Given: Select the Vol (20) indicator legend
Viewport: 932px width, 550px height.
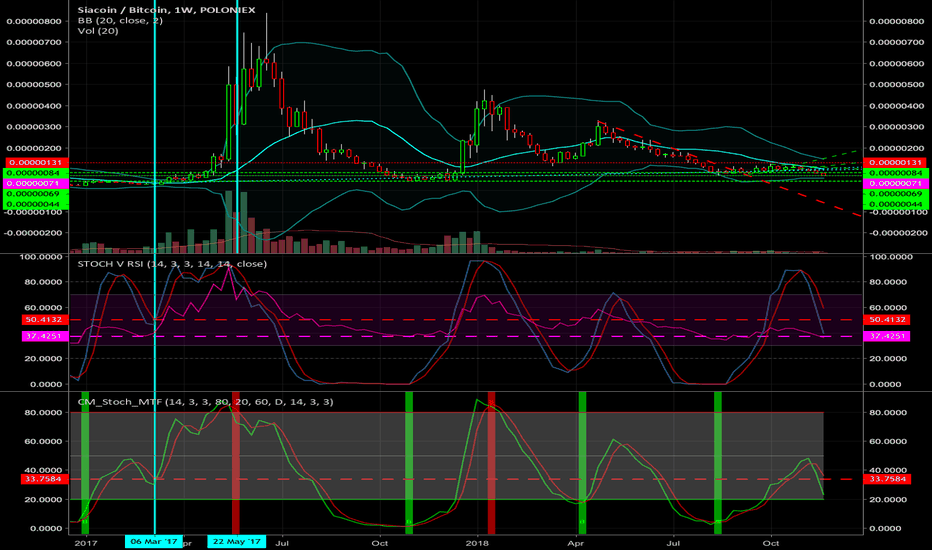Looking at the screenshot, I should pos(98,31).
